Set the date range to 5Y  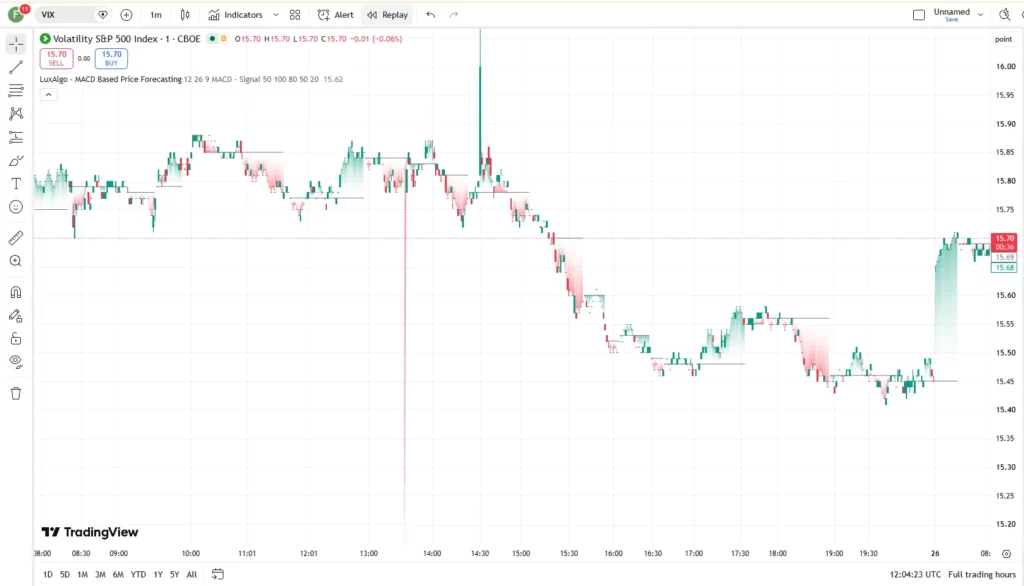coord(174,574)
